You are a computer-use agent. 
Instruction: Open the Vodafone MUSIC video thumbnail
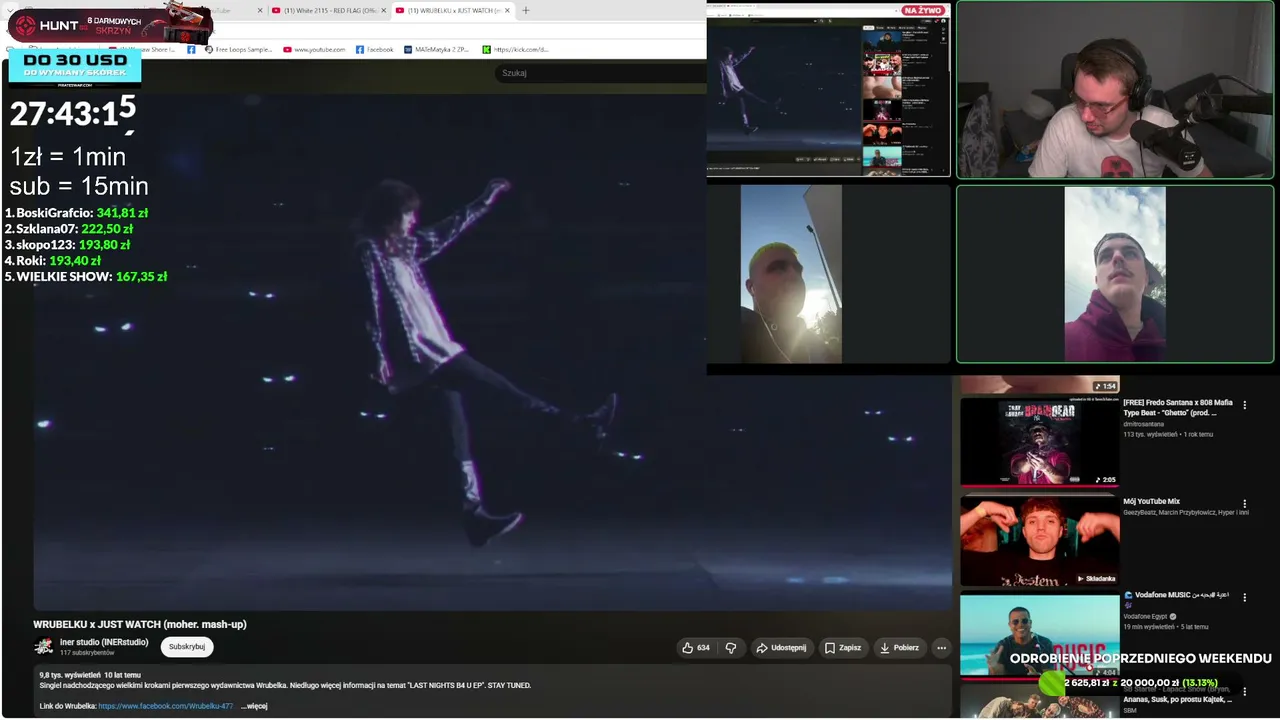tap(1040, 635)
